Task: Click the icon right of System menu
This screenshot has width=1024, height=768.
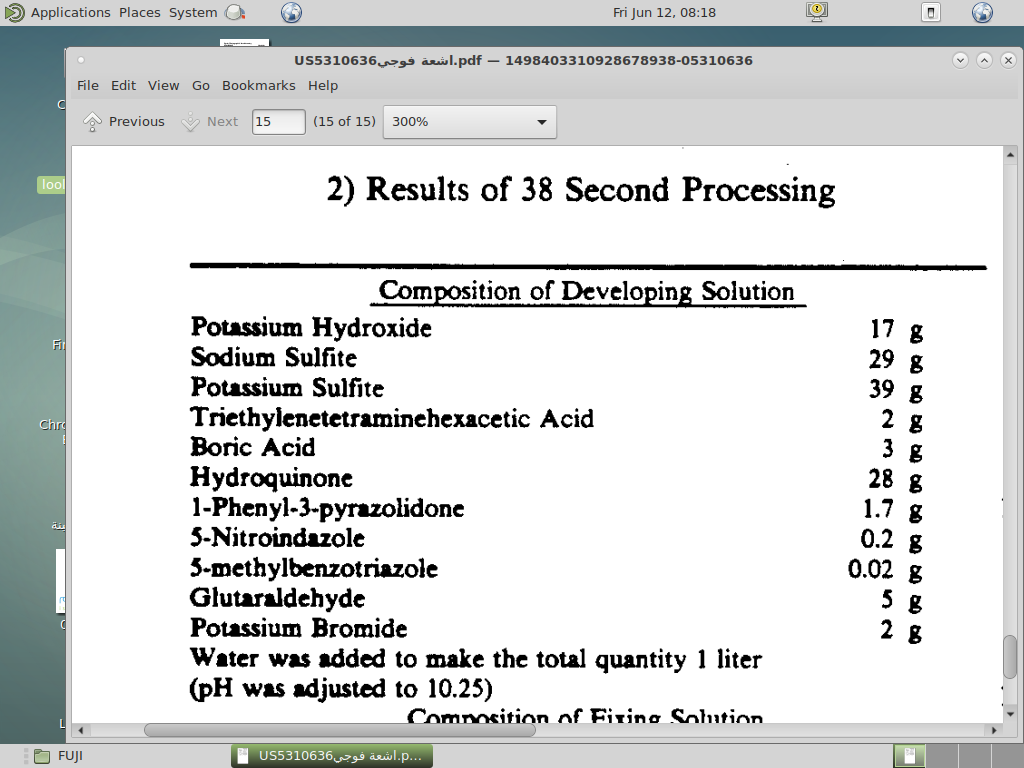Action: pos(235,12)
